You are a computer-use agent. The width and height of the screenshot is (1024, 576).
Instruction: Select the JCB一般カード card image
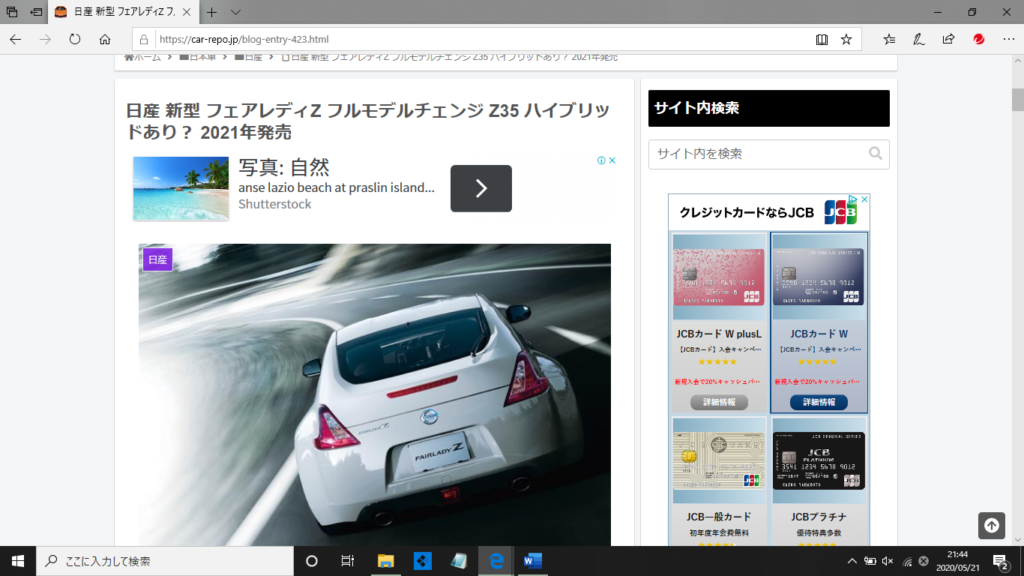pos(719,461)
